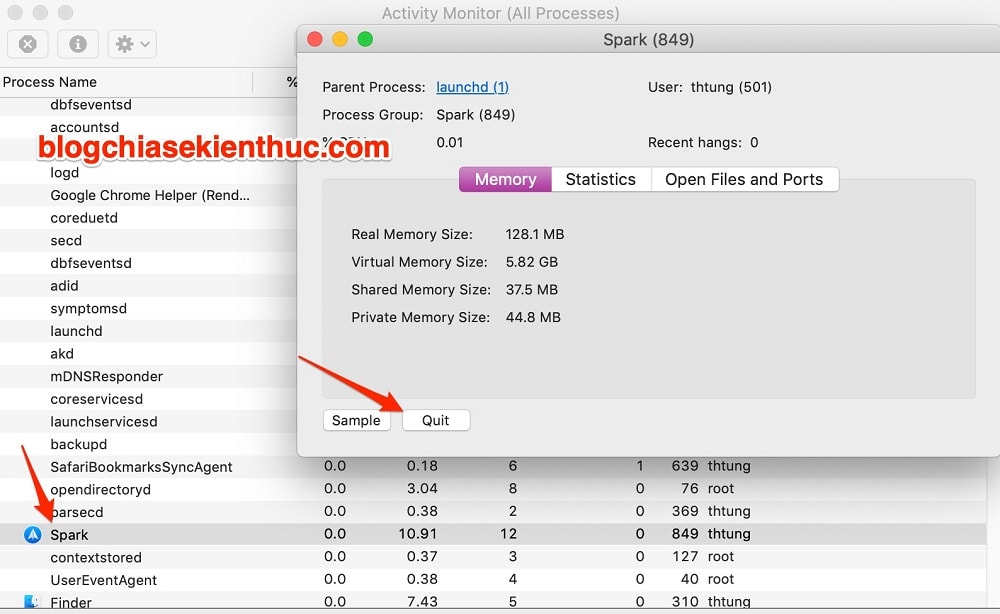
Task: Close the Spark (849) inspector window
Action: pos(315,40)
